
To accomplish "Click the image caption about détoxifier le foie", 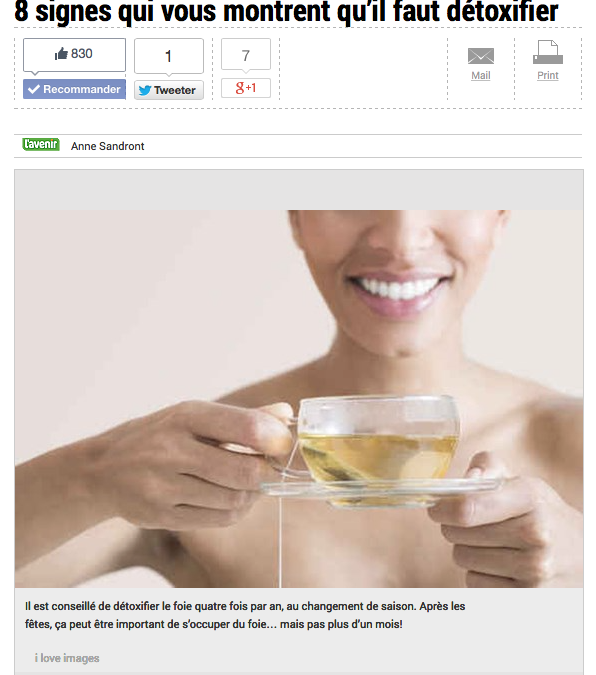I will tap(245, 615).
